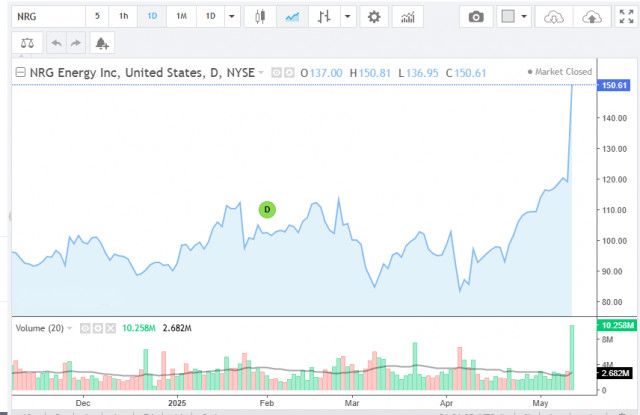Select the area chart style icon
This screenshot has height=415, width=640.
click(292, 17)
